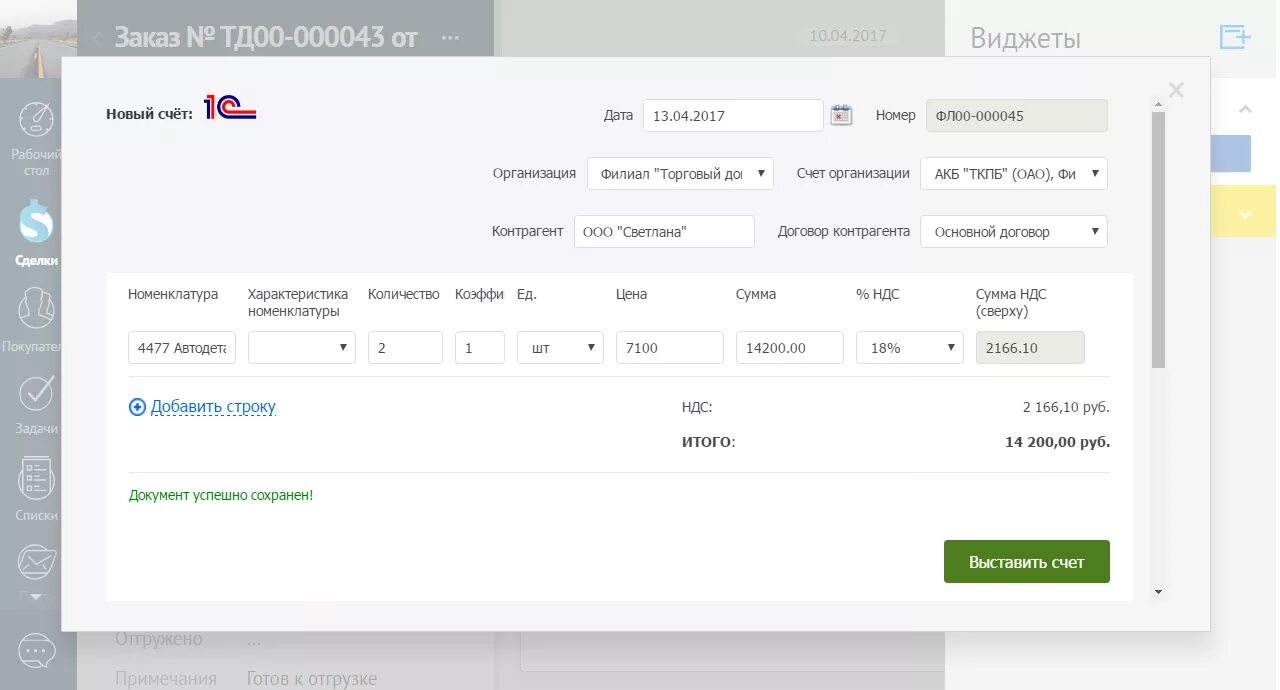
Task: Open the Договор контрагента dropdown
Action: [1014, 231]
